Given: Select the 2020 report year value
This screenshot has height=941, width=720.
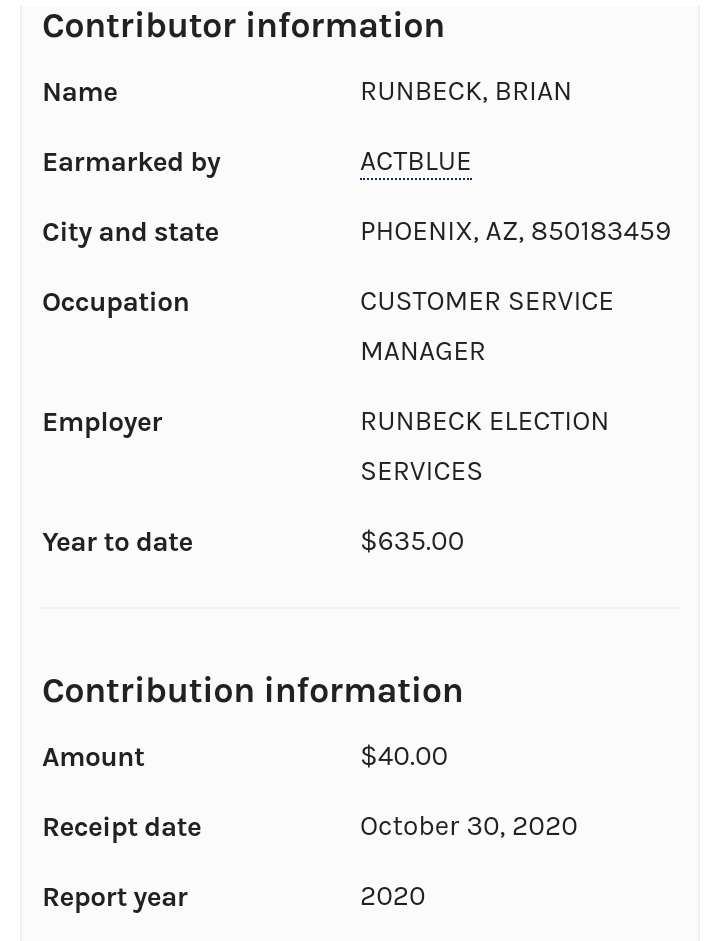Looking at the screenshot, I should (x=392, y=897).
